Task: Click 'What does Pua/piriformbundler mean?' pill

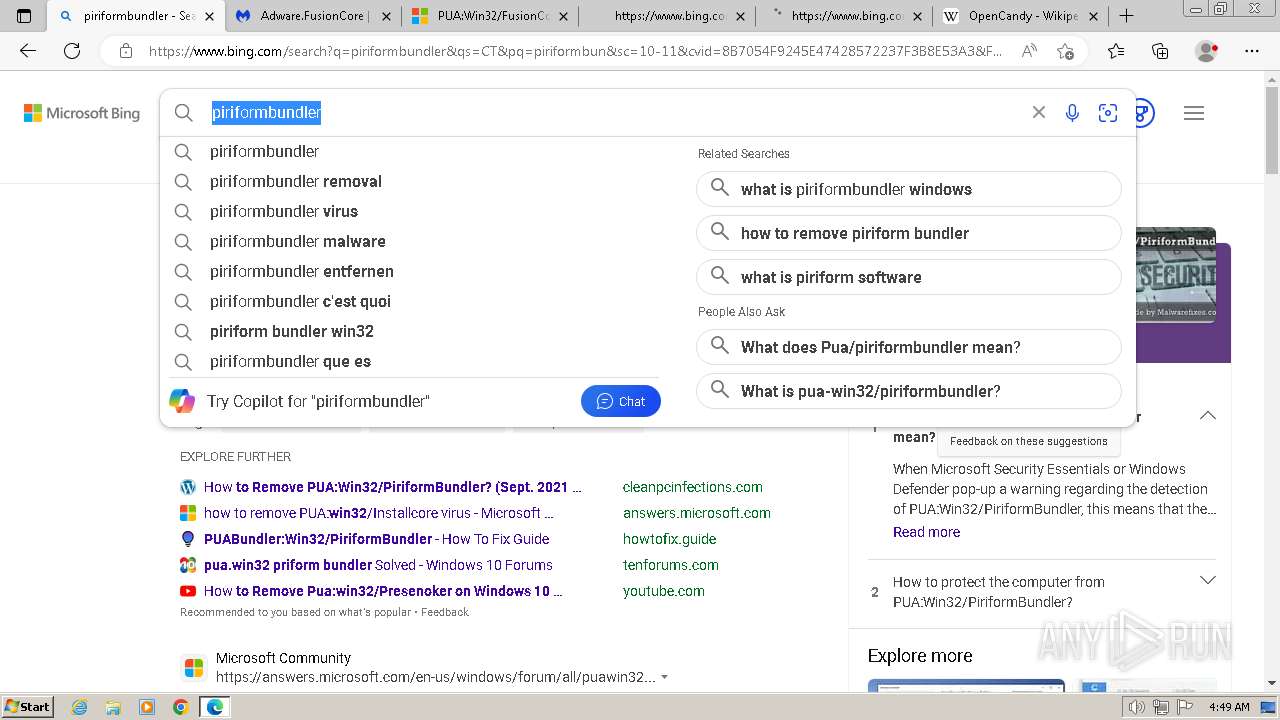Action: pyautogui.click(x=909, y=347)
